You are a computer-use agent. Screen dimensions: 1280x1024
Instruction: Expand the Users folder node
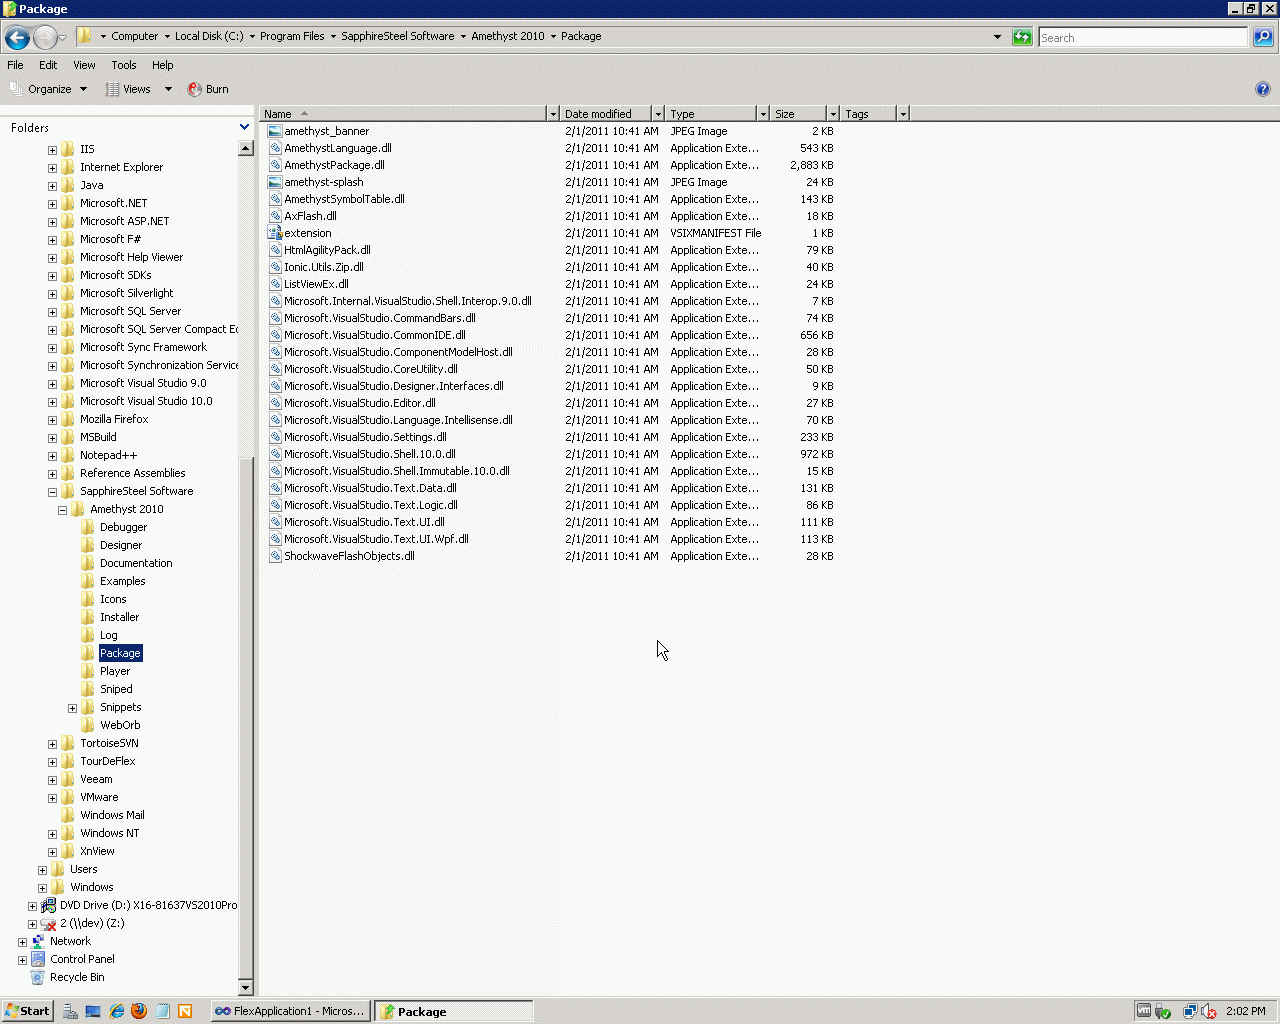[42, 870]
